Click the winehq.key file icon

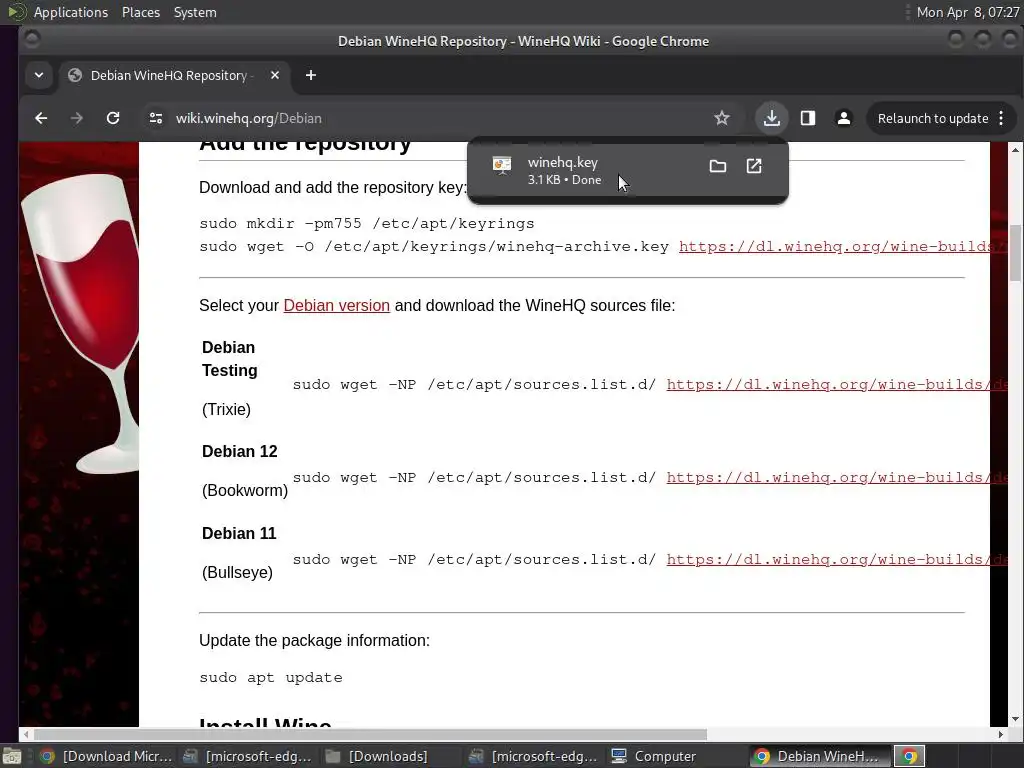pos(502,166)
